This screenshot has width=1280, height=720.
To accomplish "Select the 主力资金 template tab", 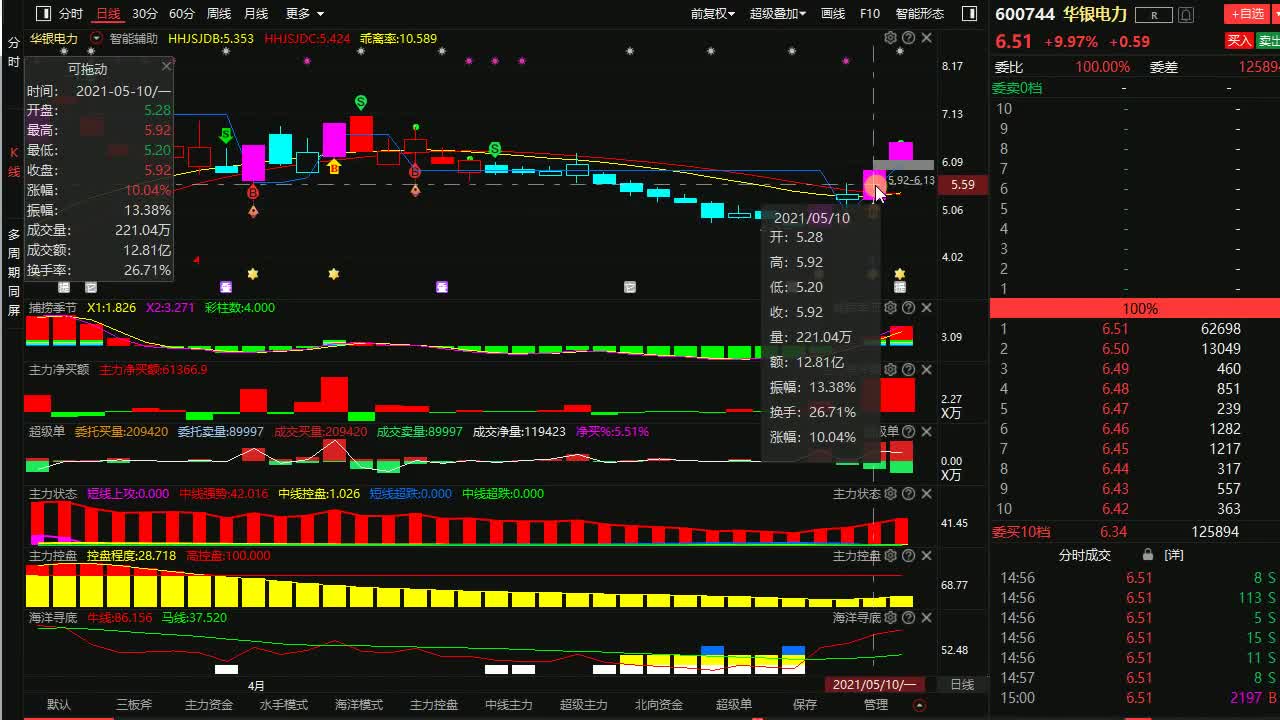I will coord(209,705).
